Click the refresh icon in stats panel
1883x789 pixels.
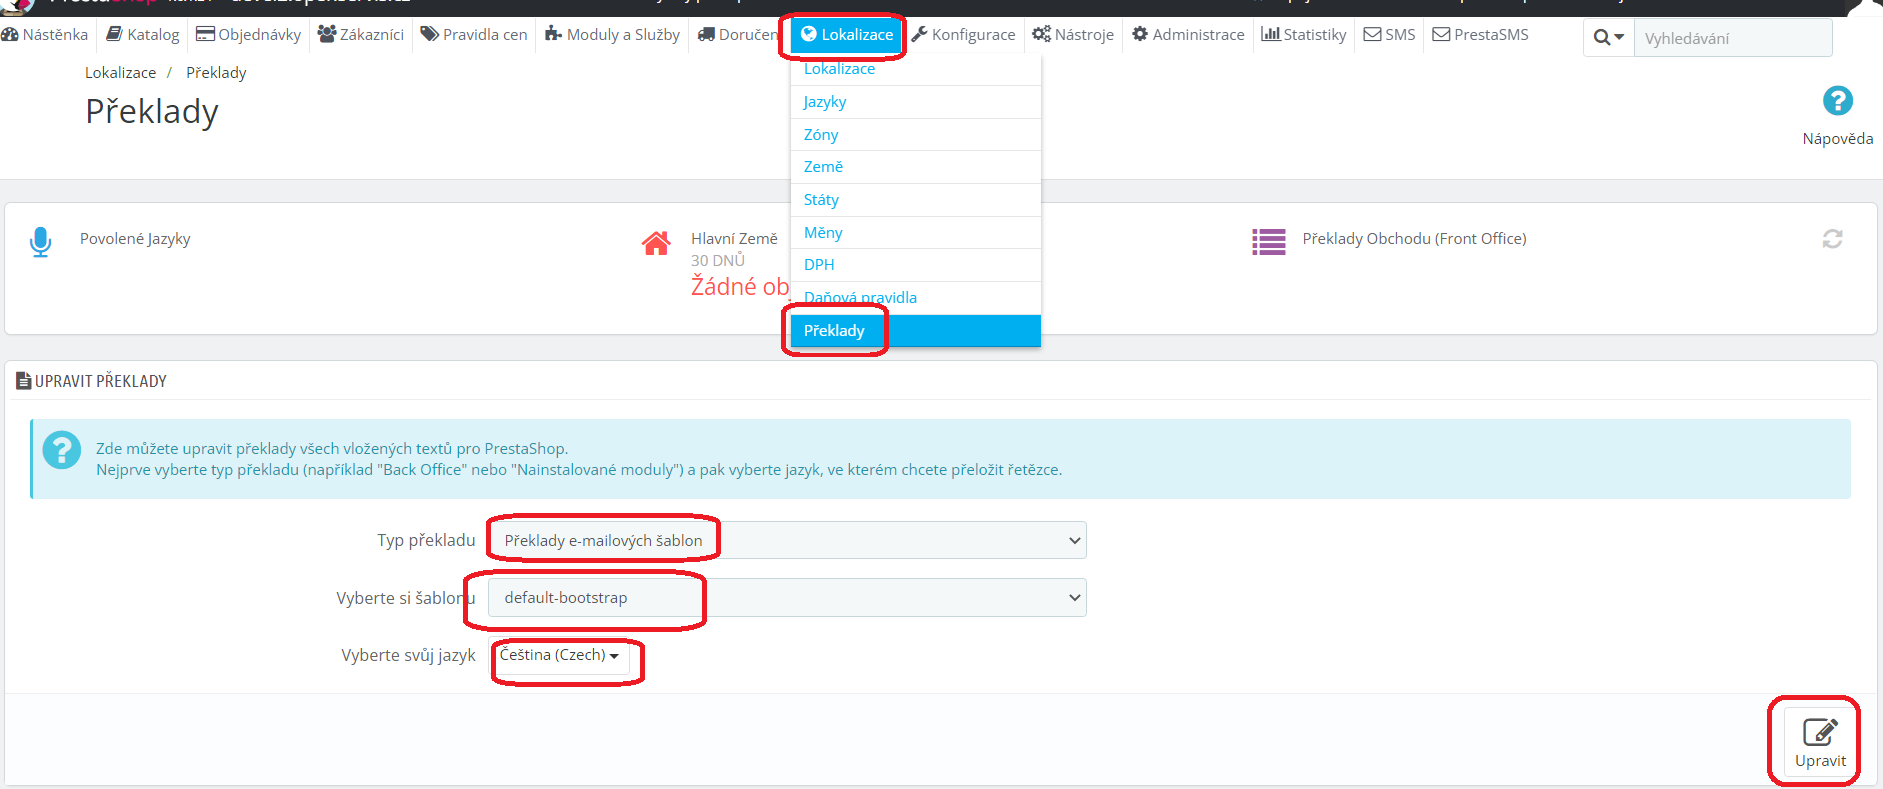tap(1832, 239)
